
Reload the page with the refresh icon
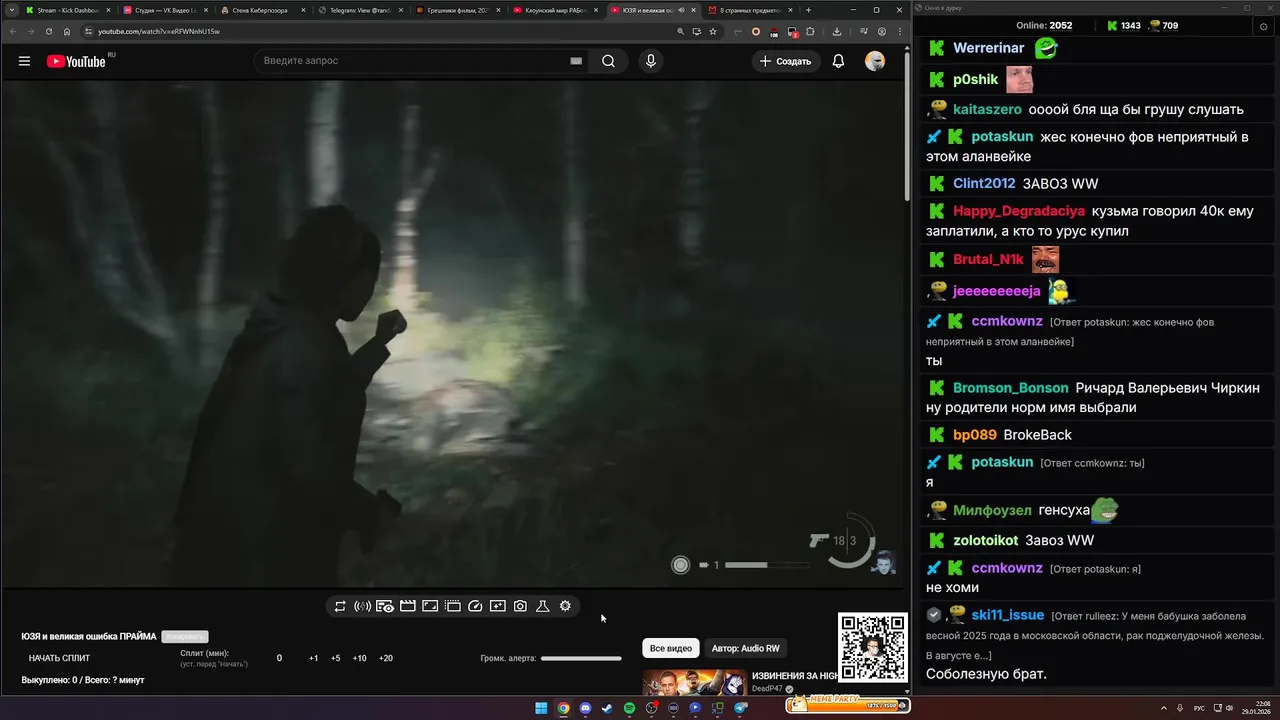pyautogui.click(x=49, y=31)
